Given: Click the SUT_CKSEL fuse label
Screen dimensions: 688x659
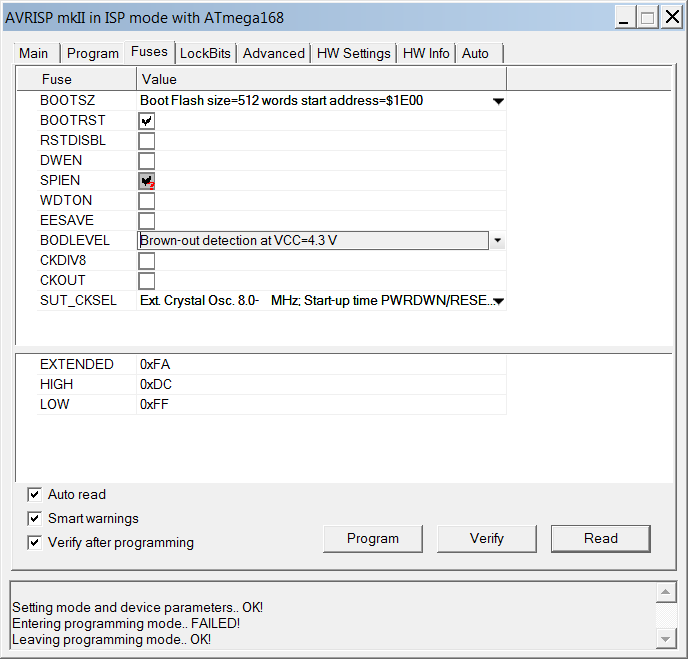Looking at the screenshot, I should point(78,301).
